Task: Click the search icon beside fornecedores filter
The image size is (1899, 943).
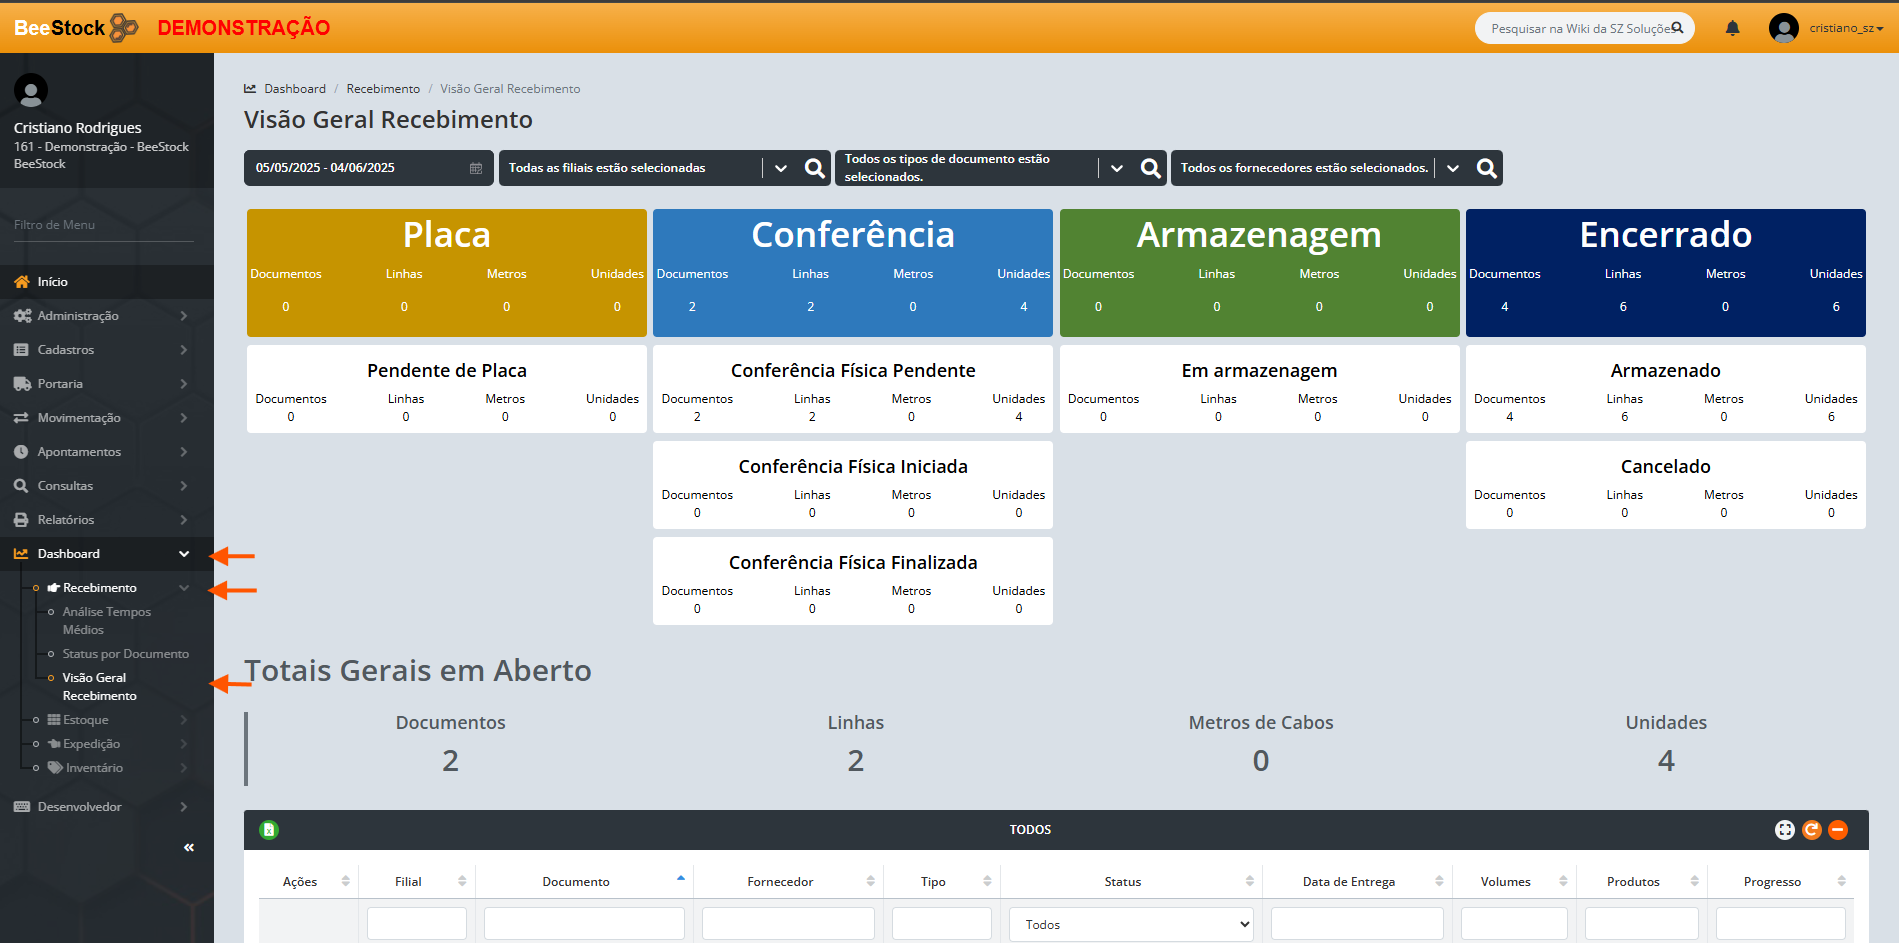Action: point(1486,168)
